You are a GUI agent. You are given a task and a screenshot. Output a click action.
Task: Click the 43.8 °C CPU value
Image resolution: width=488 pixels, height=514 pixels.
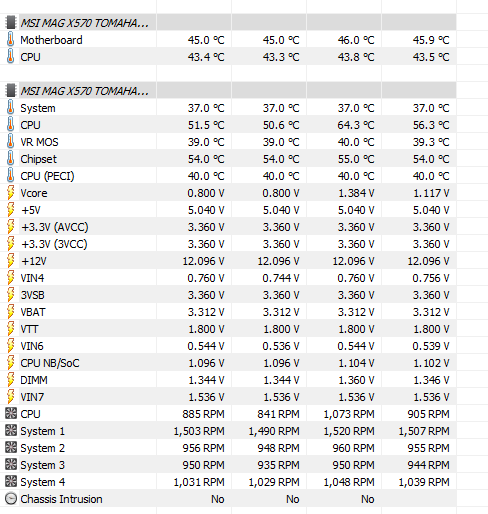(356, 57)
